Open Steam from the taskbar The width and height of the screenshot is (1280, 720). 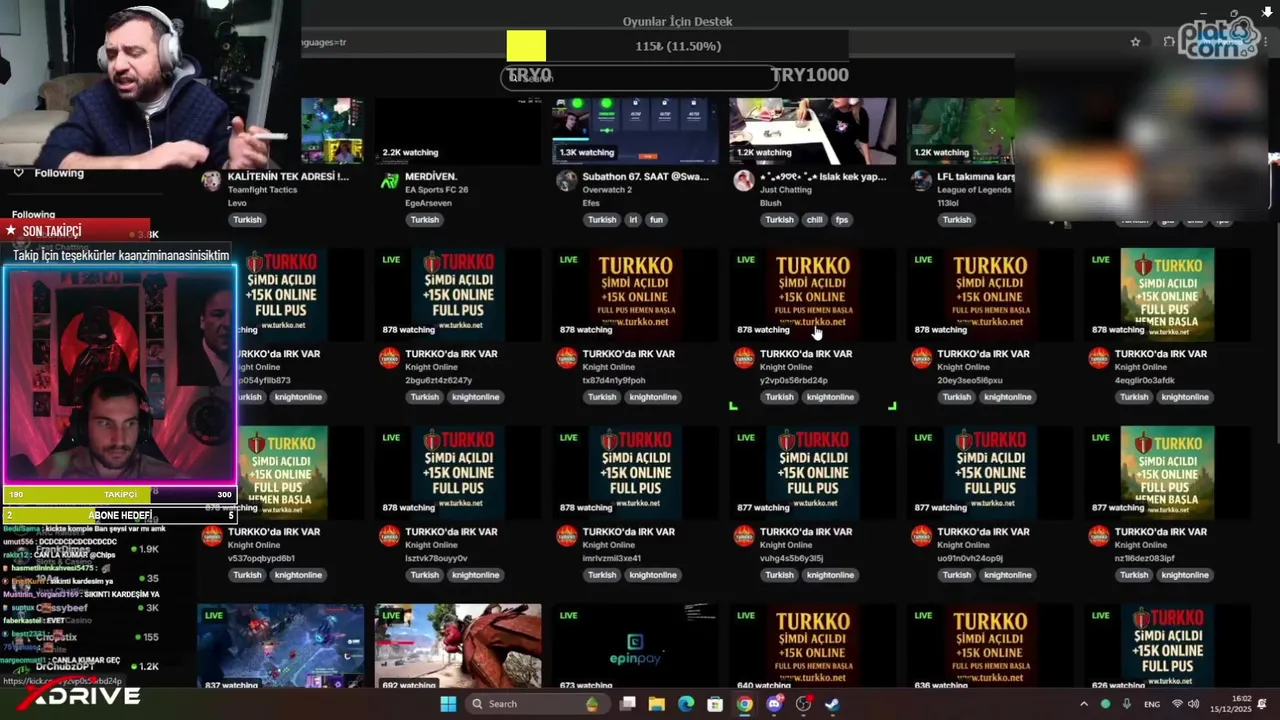832,704
